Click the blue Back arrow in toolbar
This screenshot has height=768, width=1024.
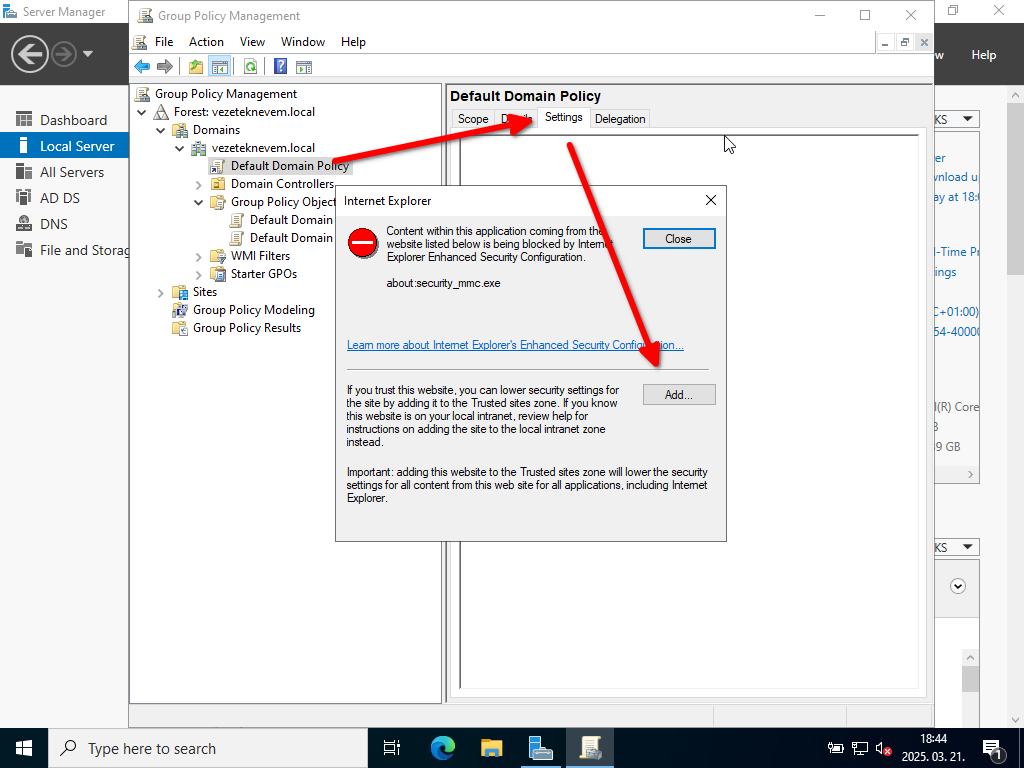pos(142,67)
